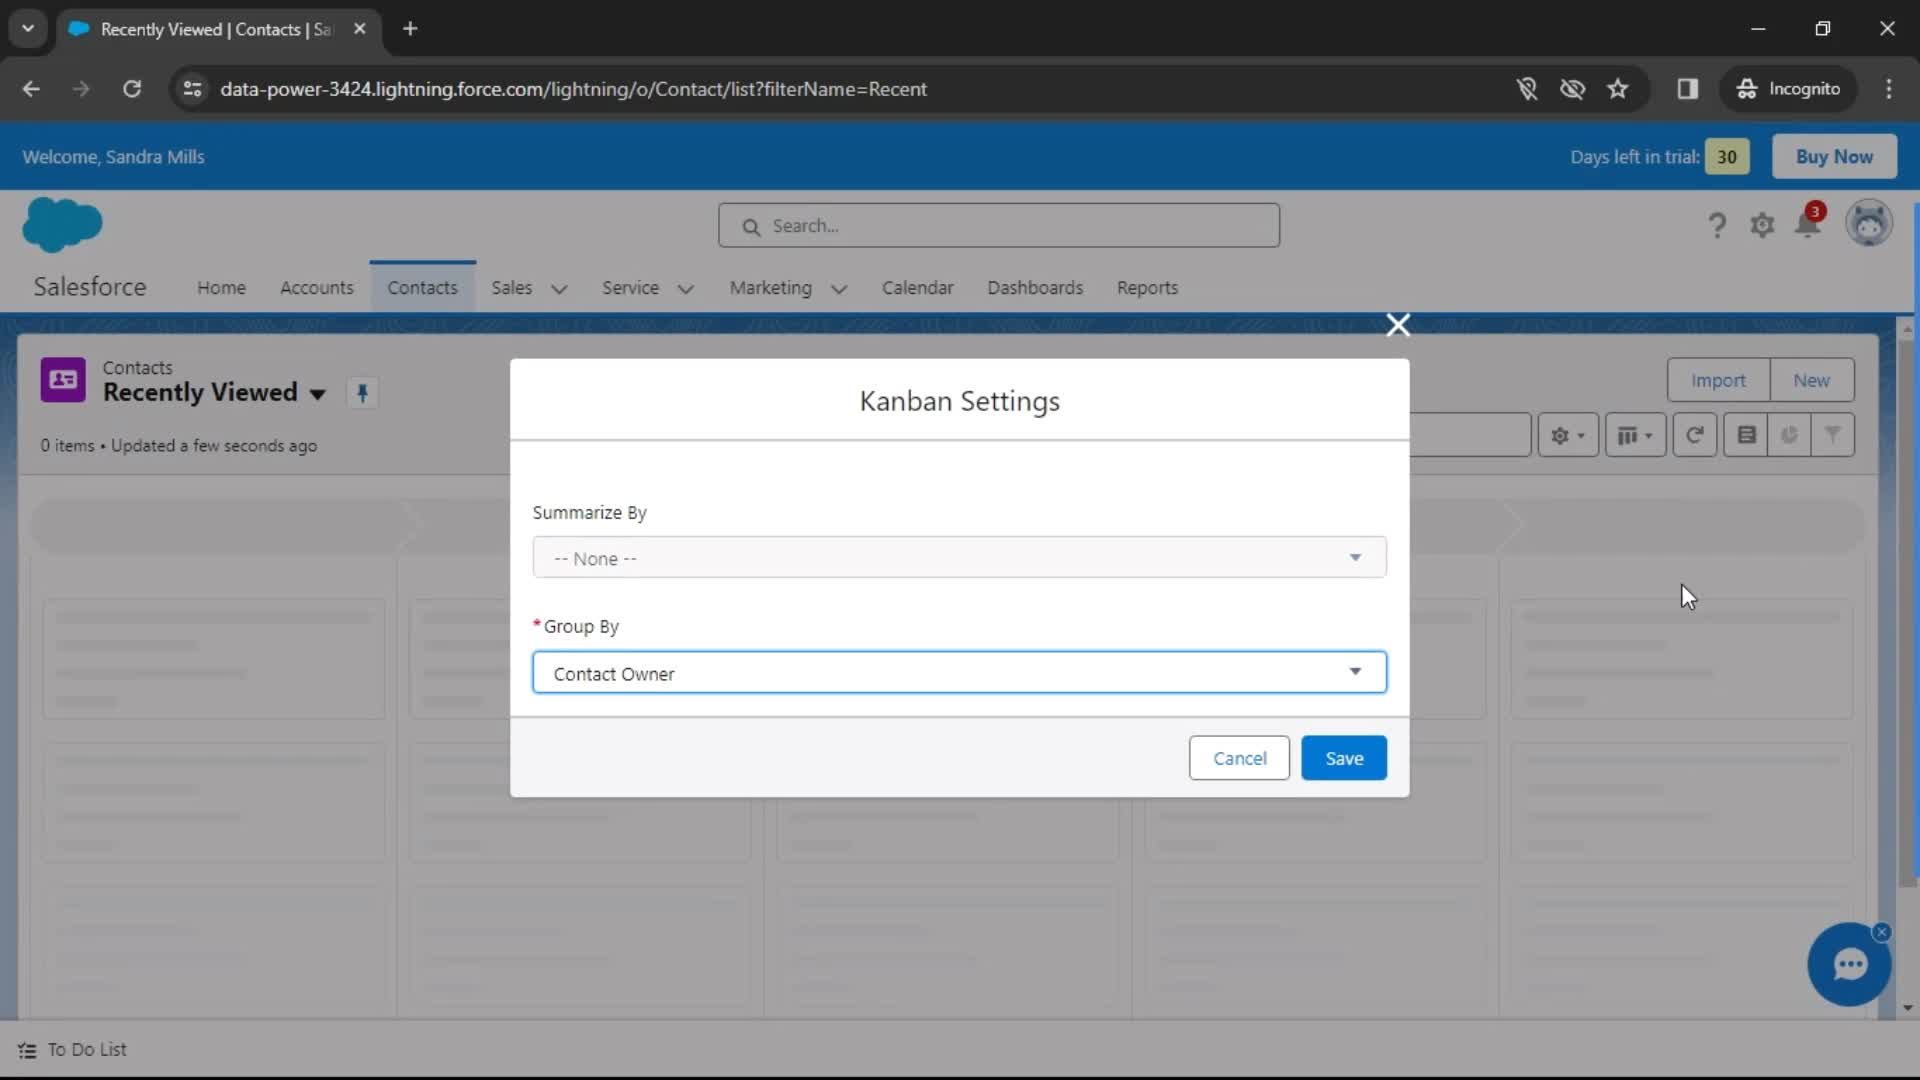Click the address bar URL
Screen dimensions: 1920x1080
(x=573, y=89)
